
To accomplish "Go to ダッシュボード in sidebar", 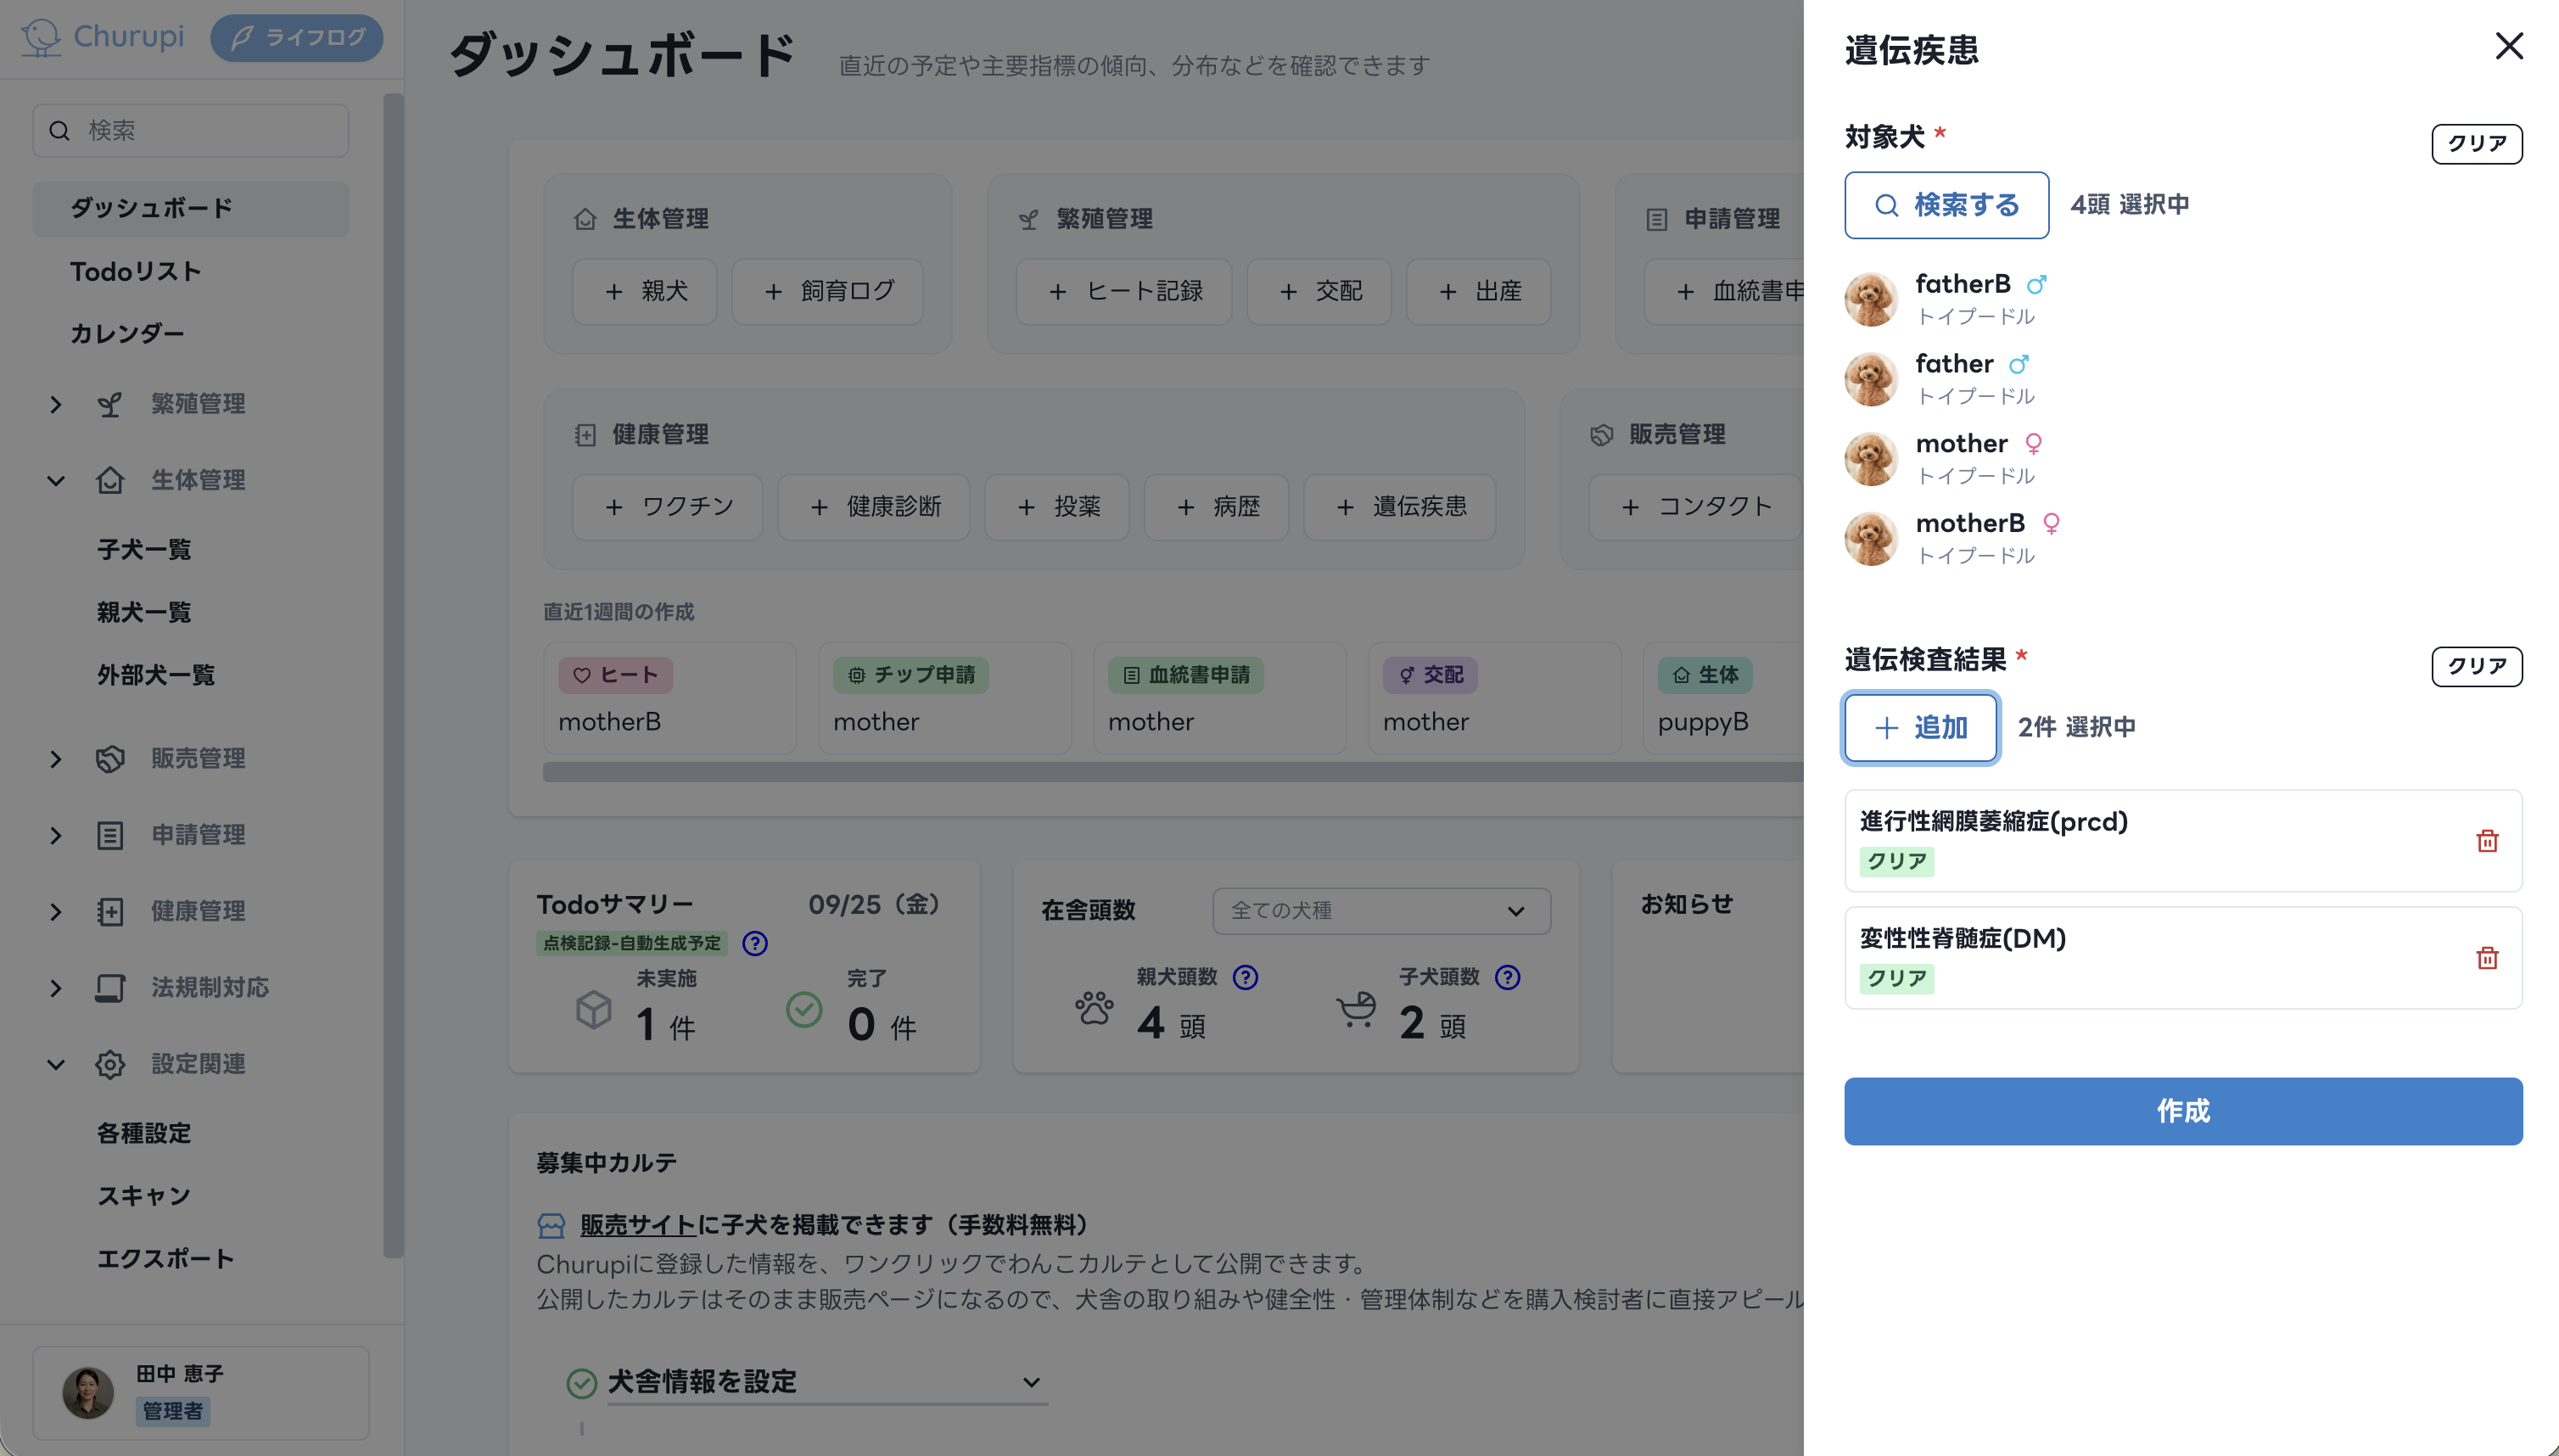I will pyautogui.click(x=190, y=208).
